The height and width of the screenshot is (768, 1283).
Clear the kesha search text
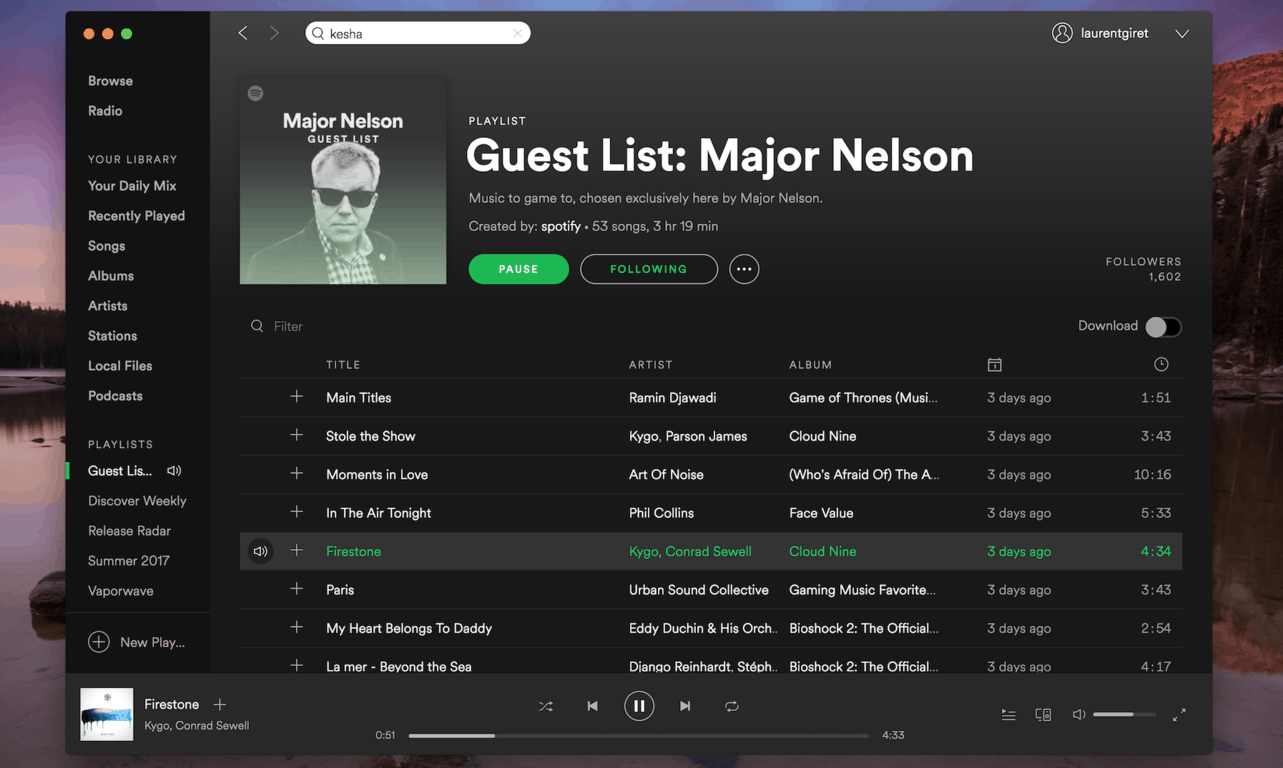tap(517, 33)
